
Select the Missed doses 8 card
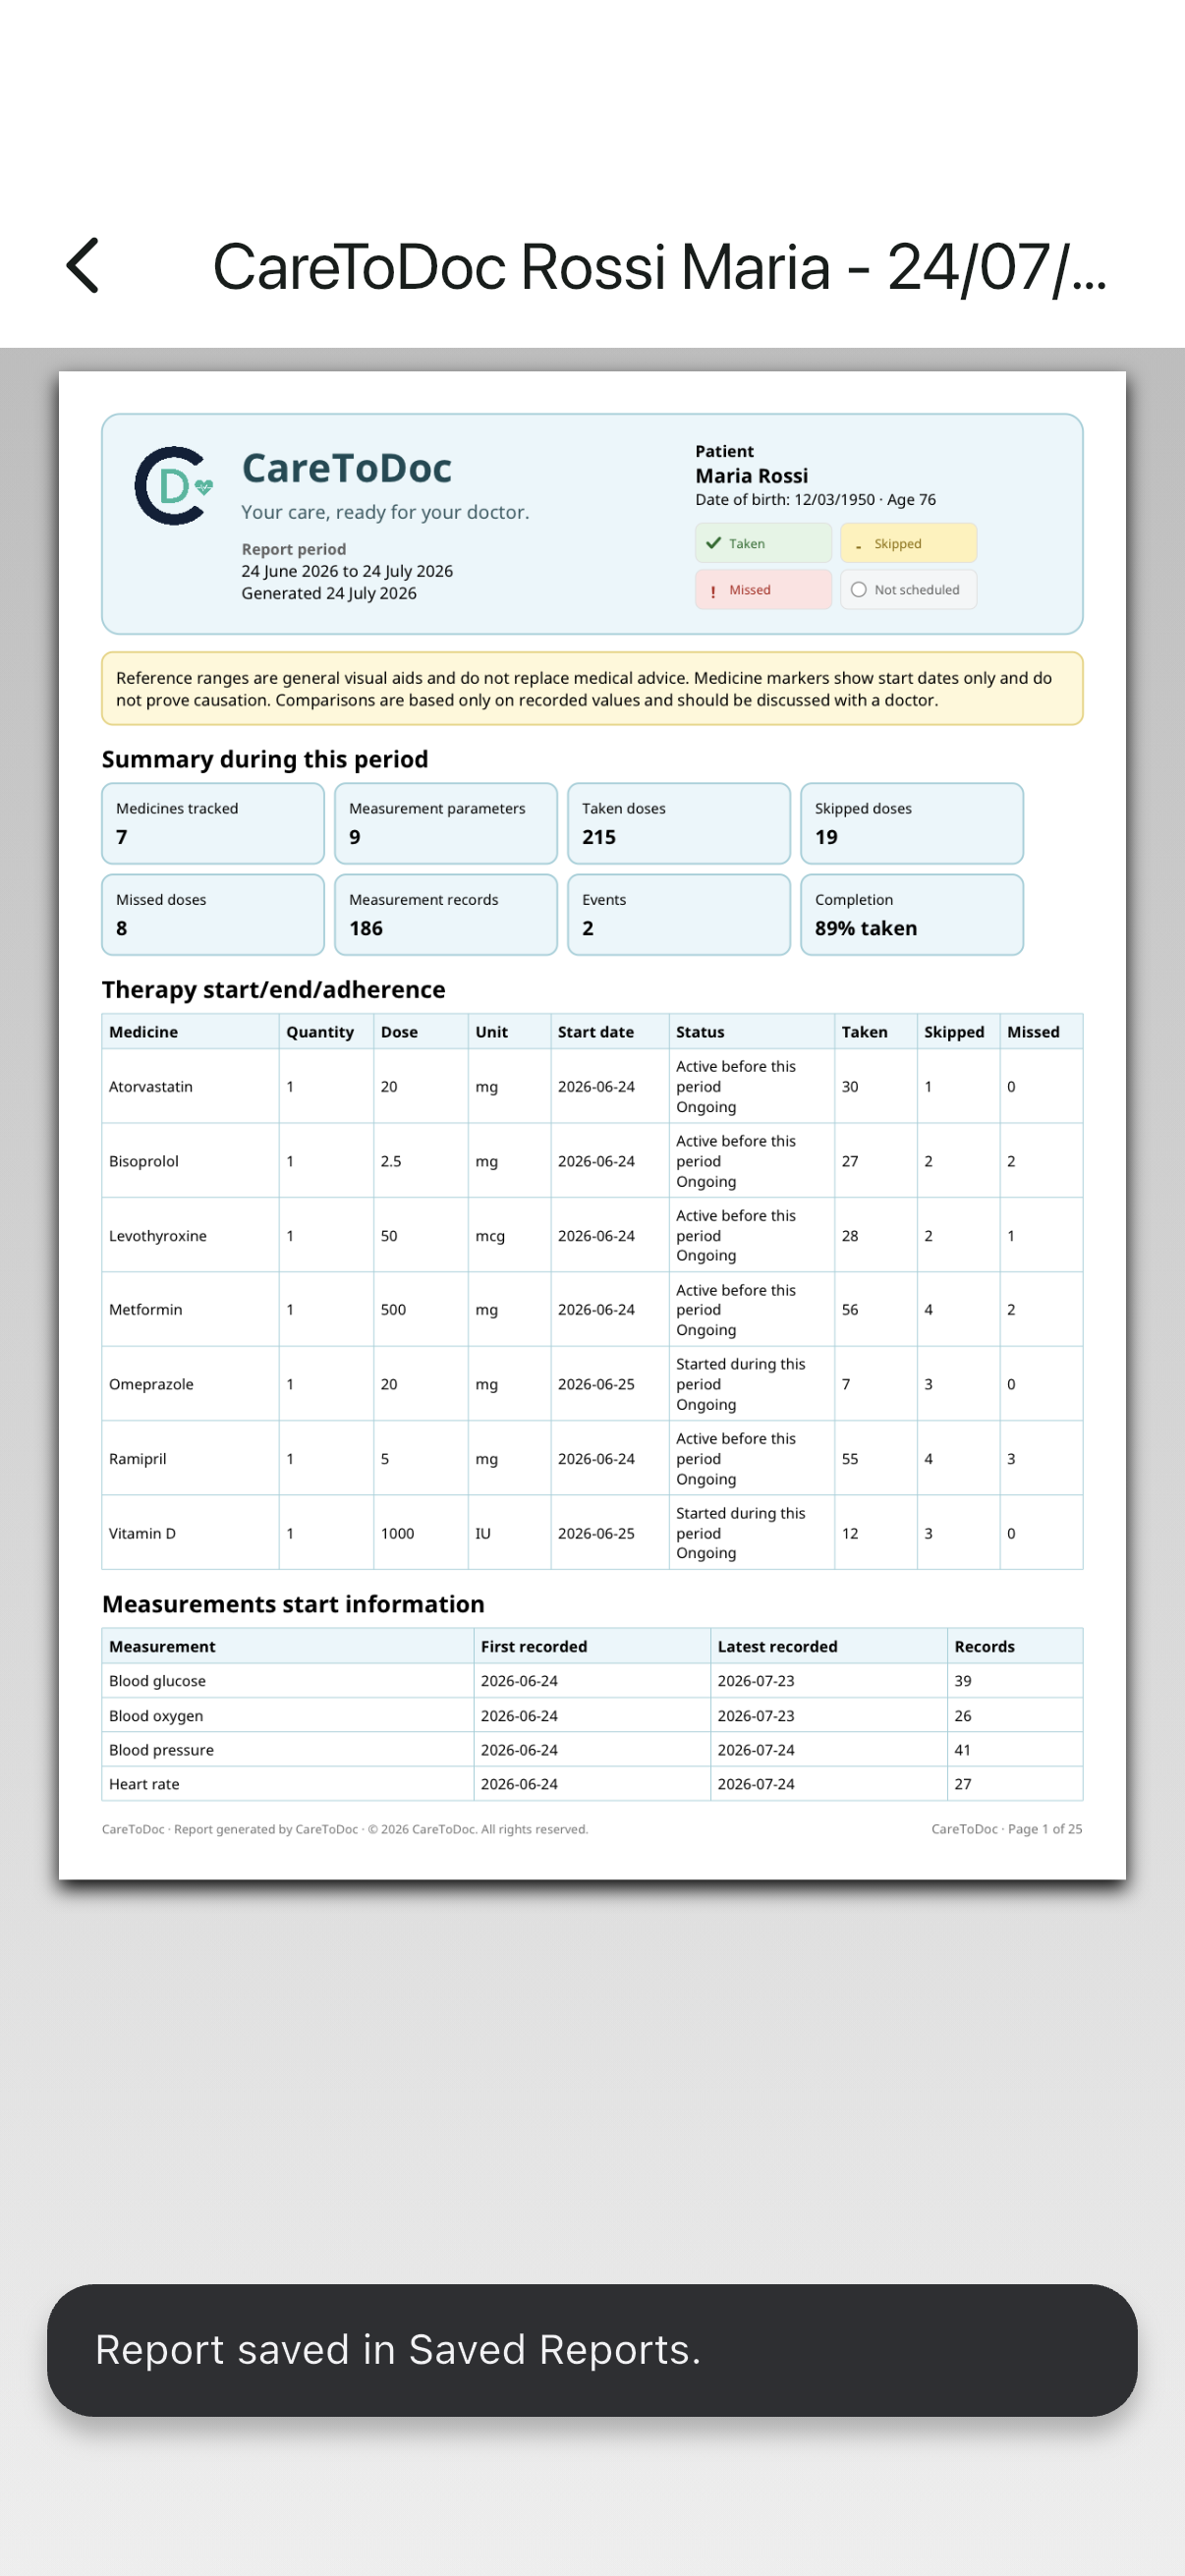pos(213,915)
